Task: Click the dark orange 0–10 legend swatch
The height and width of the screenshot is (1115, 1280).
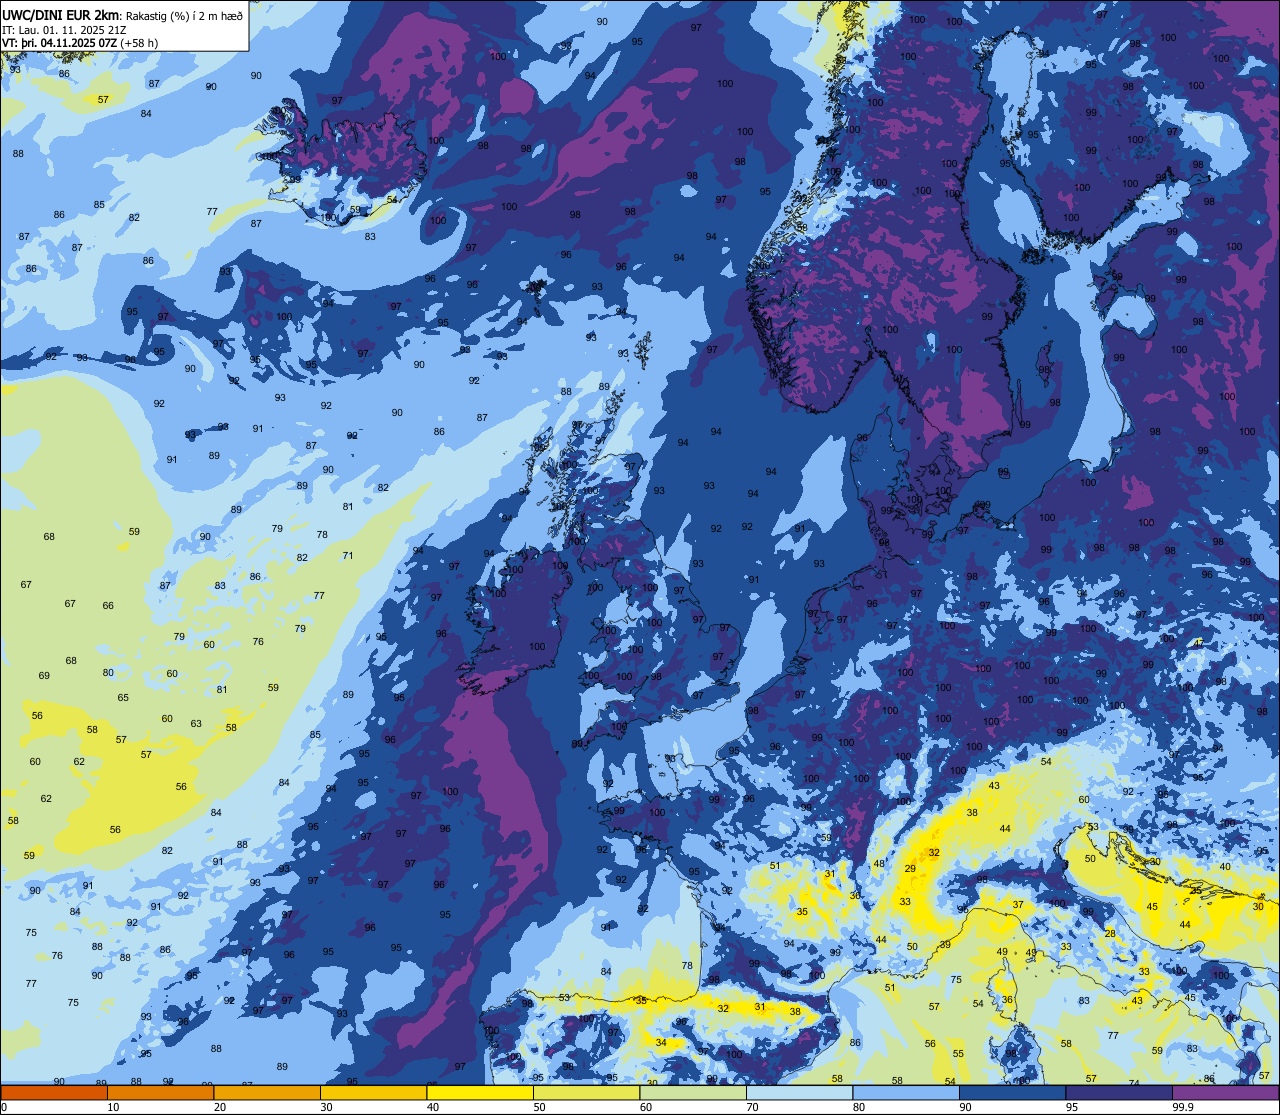Action: [x=54, y=1093]
